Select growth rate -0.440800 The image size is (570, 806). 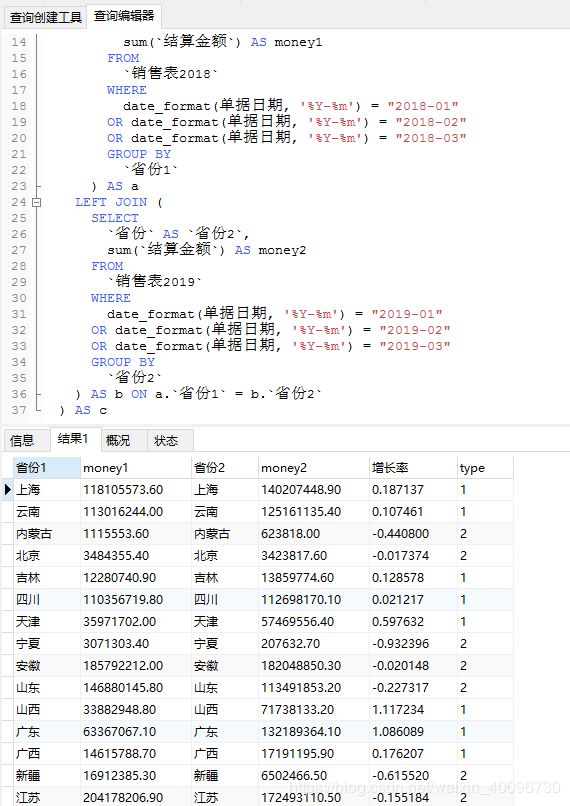[x=413, y=534]
